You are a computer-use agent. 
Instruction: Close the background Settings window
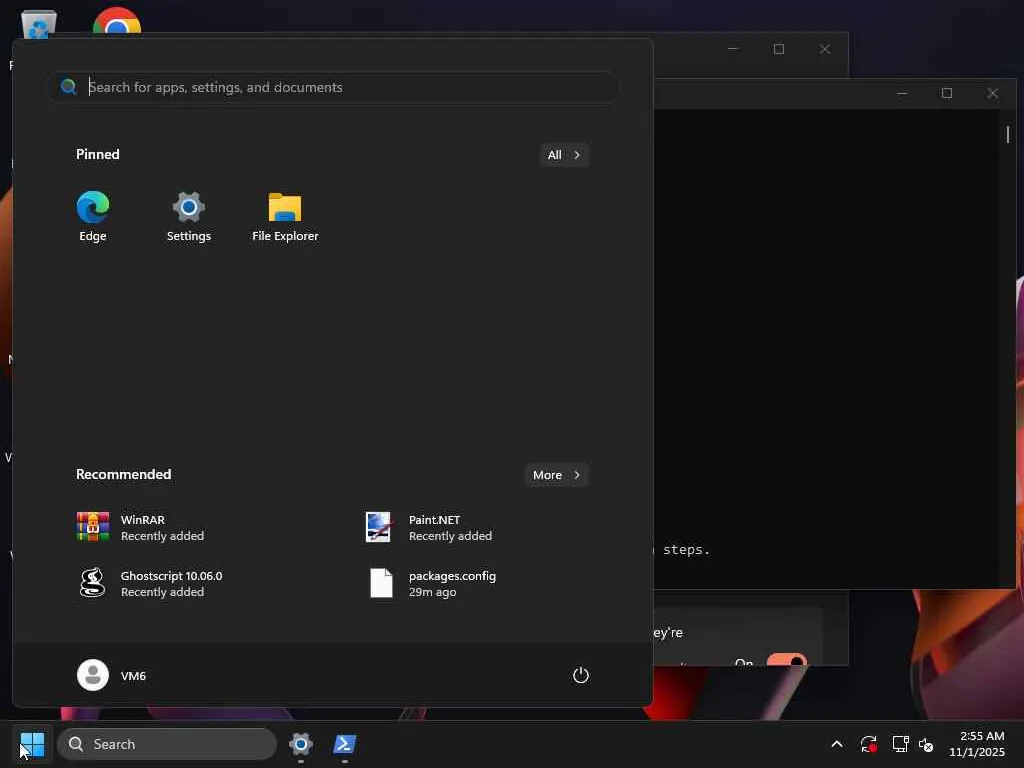click(825, 49)
